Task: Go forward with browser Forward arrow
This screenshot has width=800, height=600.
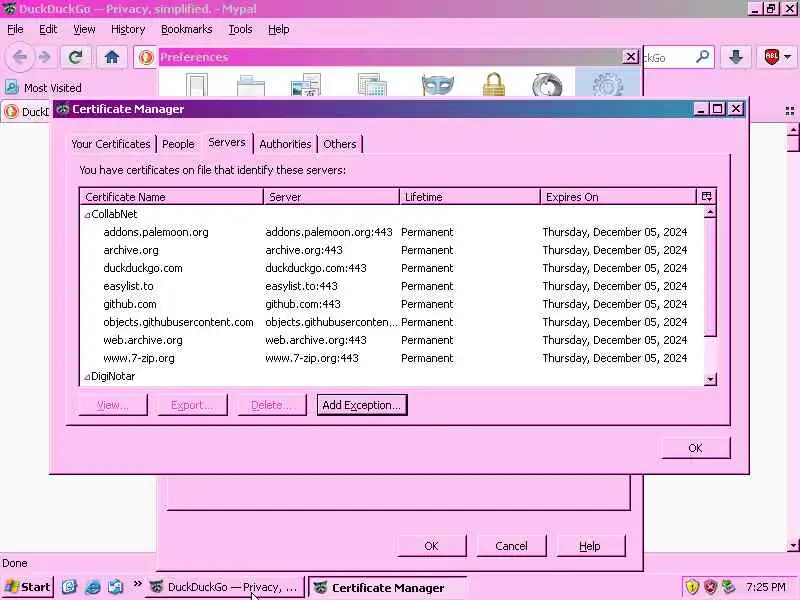Action: [x=45, y=57]
